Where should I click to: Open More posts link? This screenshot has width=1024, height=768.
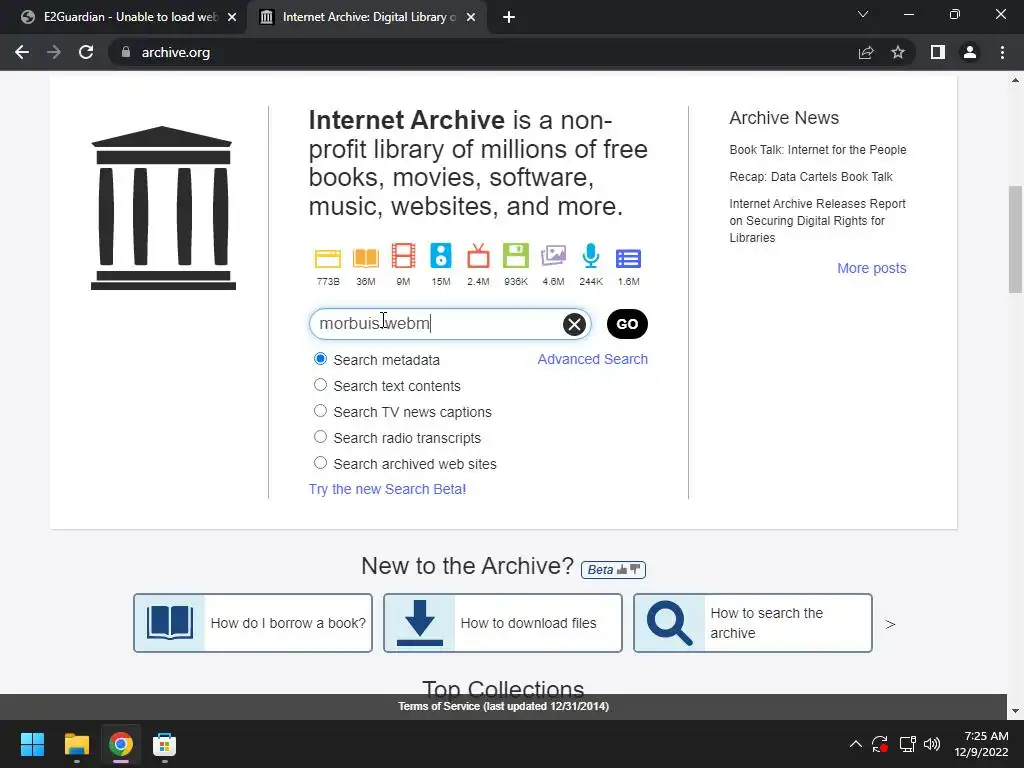(872, 268)
